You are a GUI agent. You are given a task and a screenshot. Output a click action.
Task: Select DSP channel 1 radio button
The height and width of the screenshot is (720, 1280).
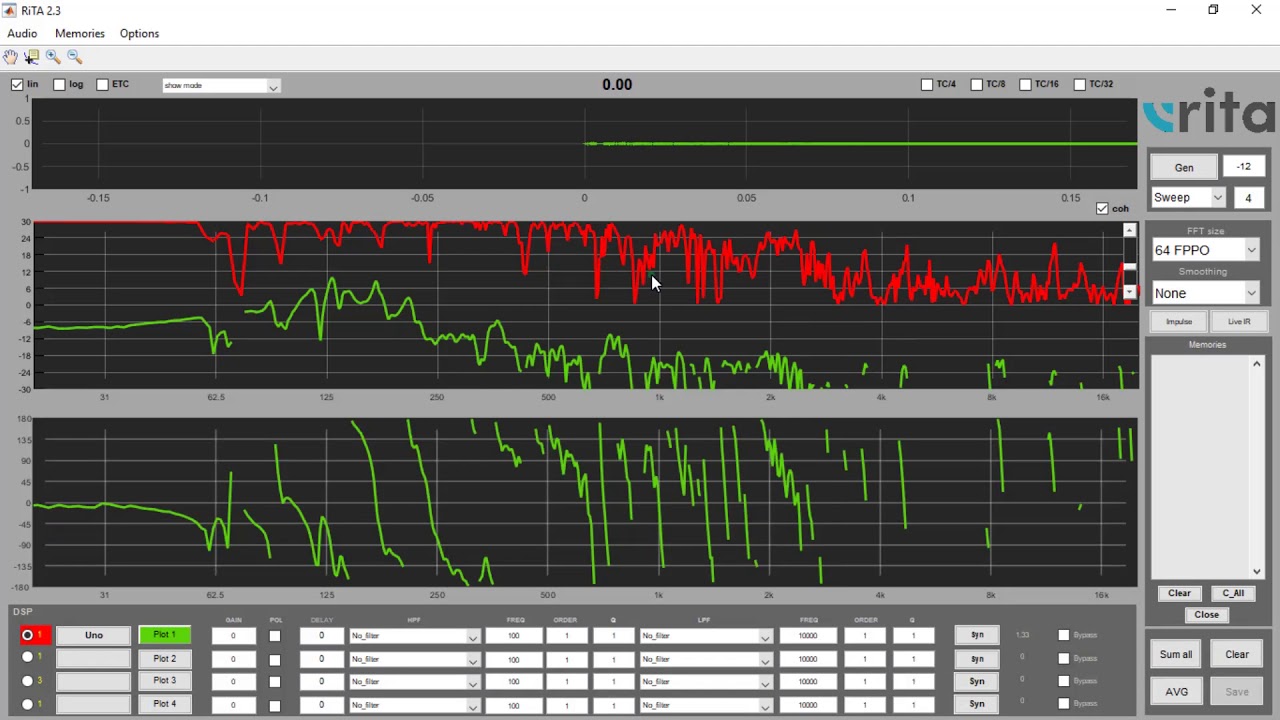pos(27,635)
